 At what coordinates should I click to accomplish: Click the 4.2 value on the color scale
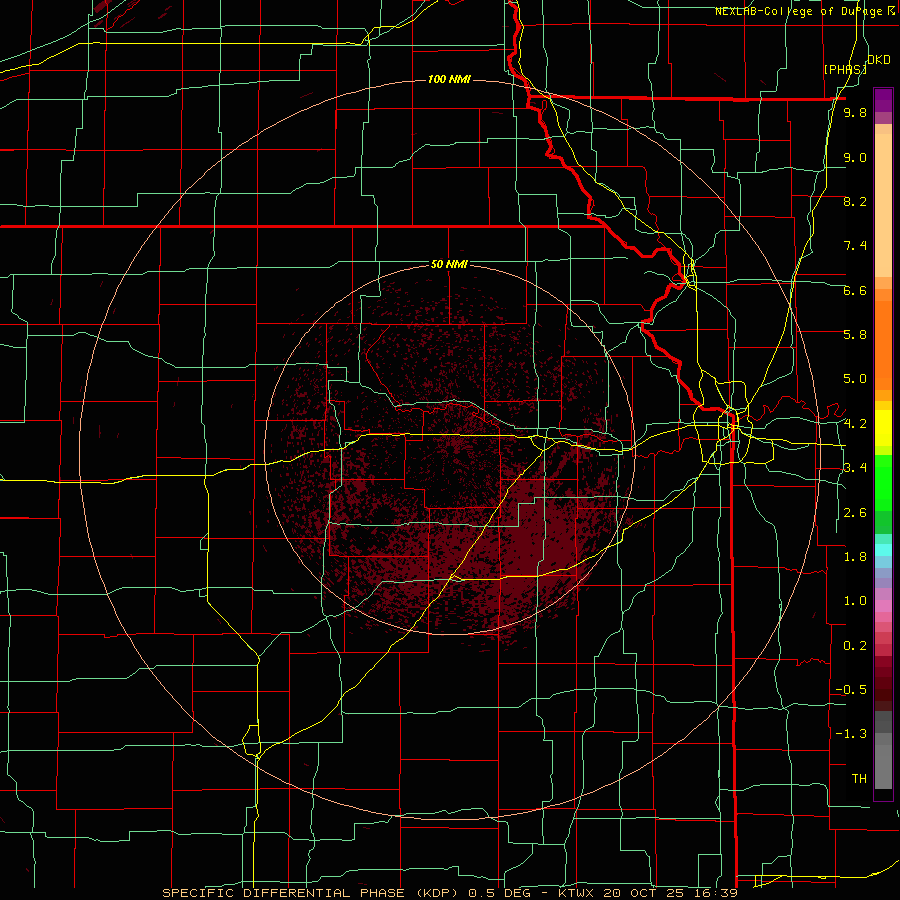point(855,423)
